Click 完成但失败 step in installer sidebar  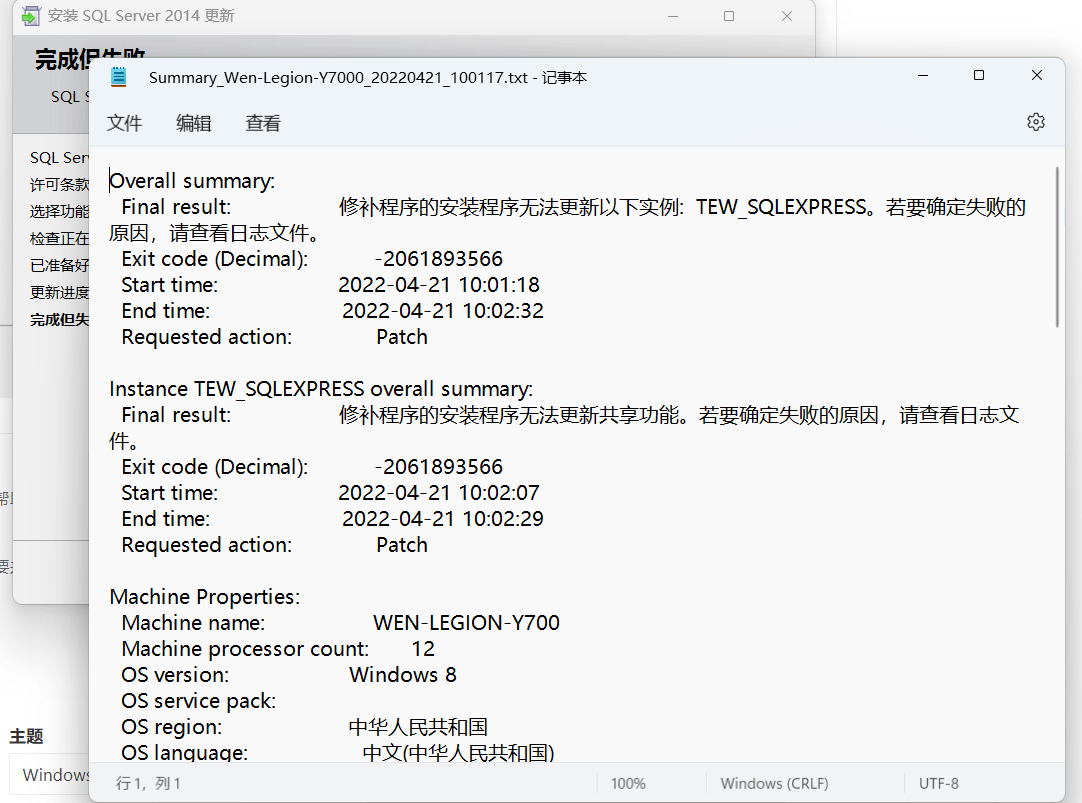coord(59,319)
